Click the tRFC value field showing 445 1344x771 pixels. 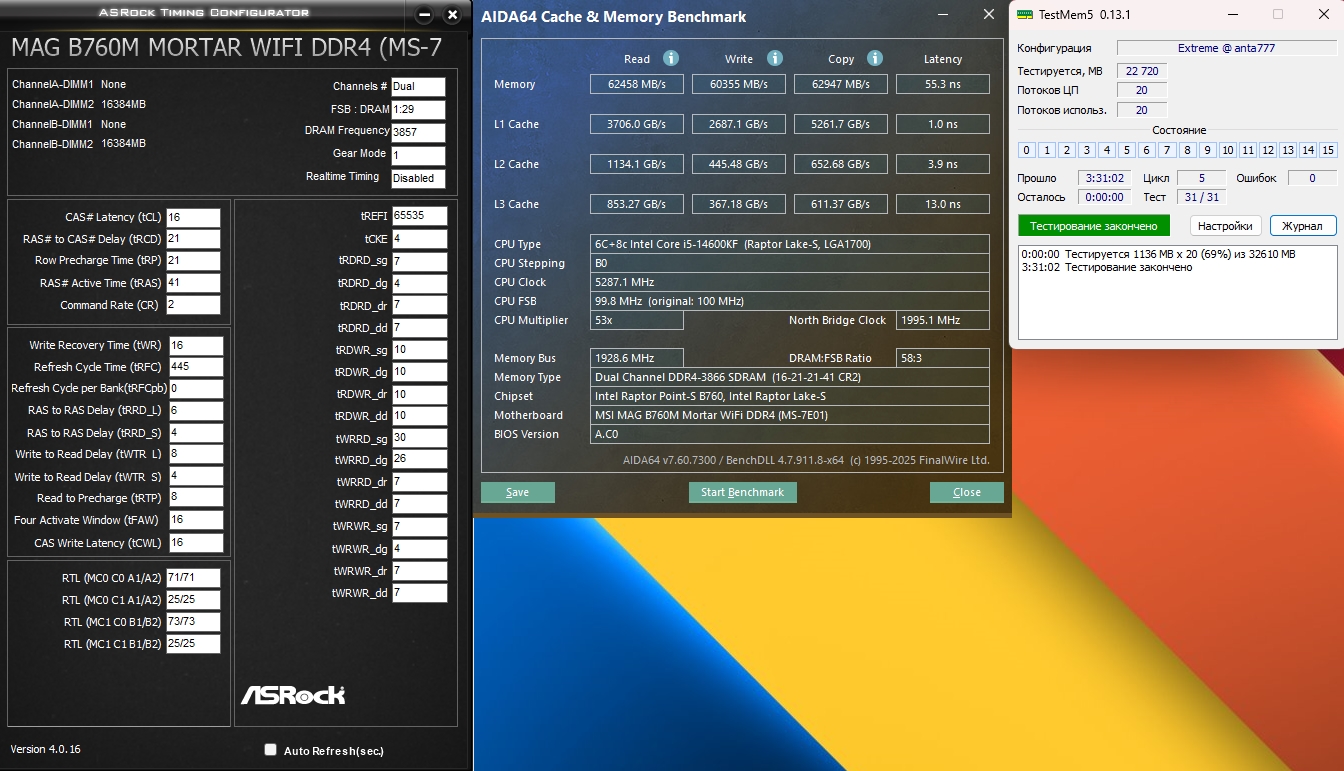(196, 367)
